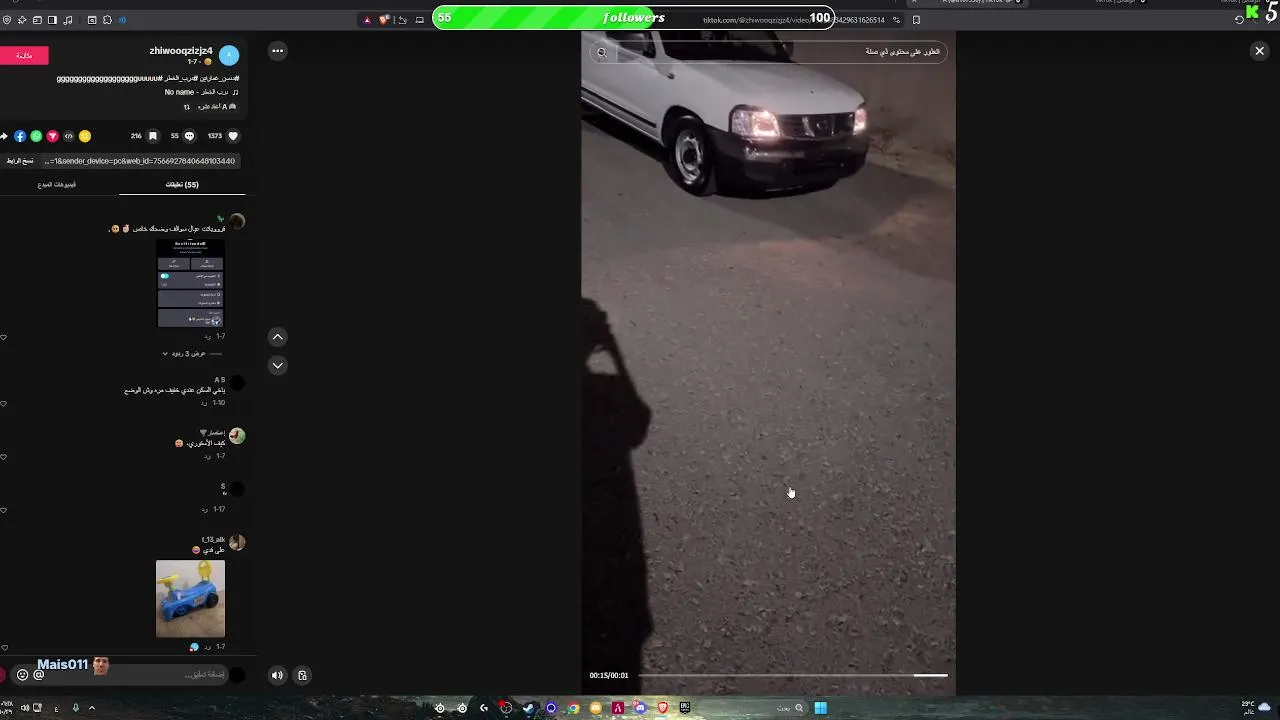1280x720 pixels.
Task: Click the yellow repost share icon
Action: click(x=85, y=136)
